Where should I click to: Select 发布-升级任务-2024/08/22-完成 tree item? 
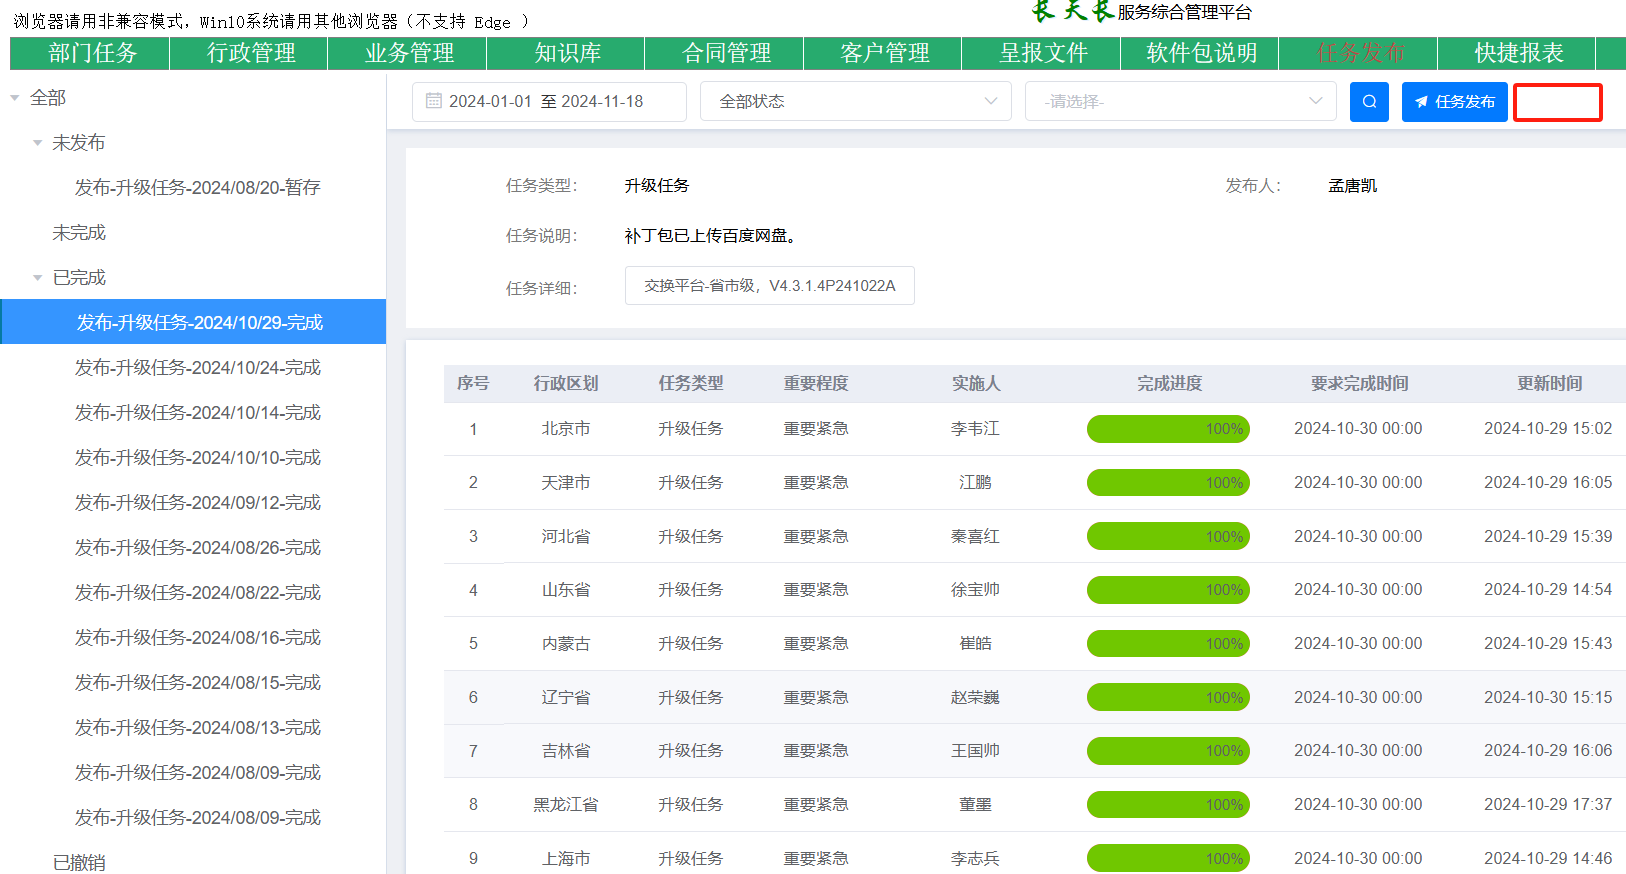click(x=197, y=593)
